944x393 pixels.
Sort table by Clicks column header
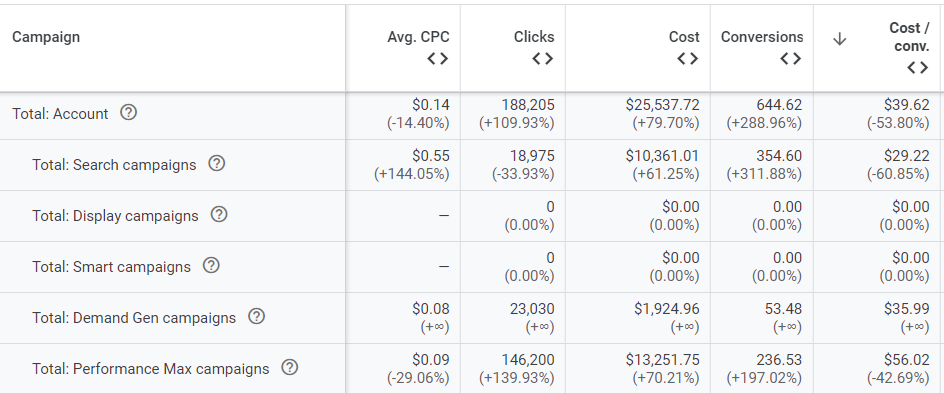[534, 37]
